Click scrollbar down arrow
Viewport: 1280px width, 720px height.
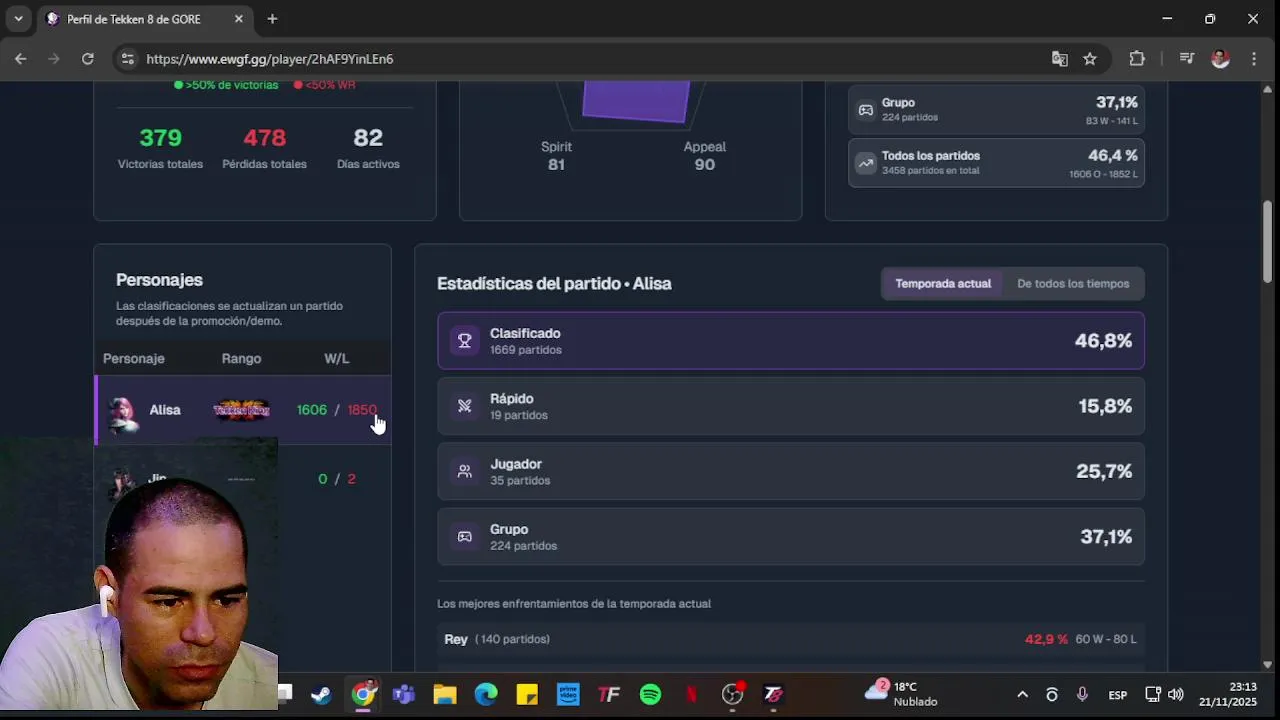point(1268,664)
